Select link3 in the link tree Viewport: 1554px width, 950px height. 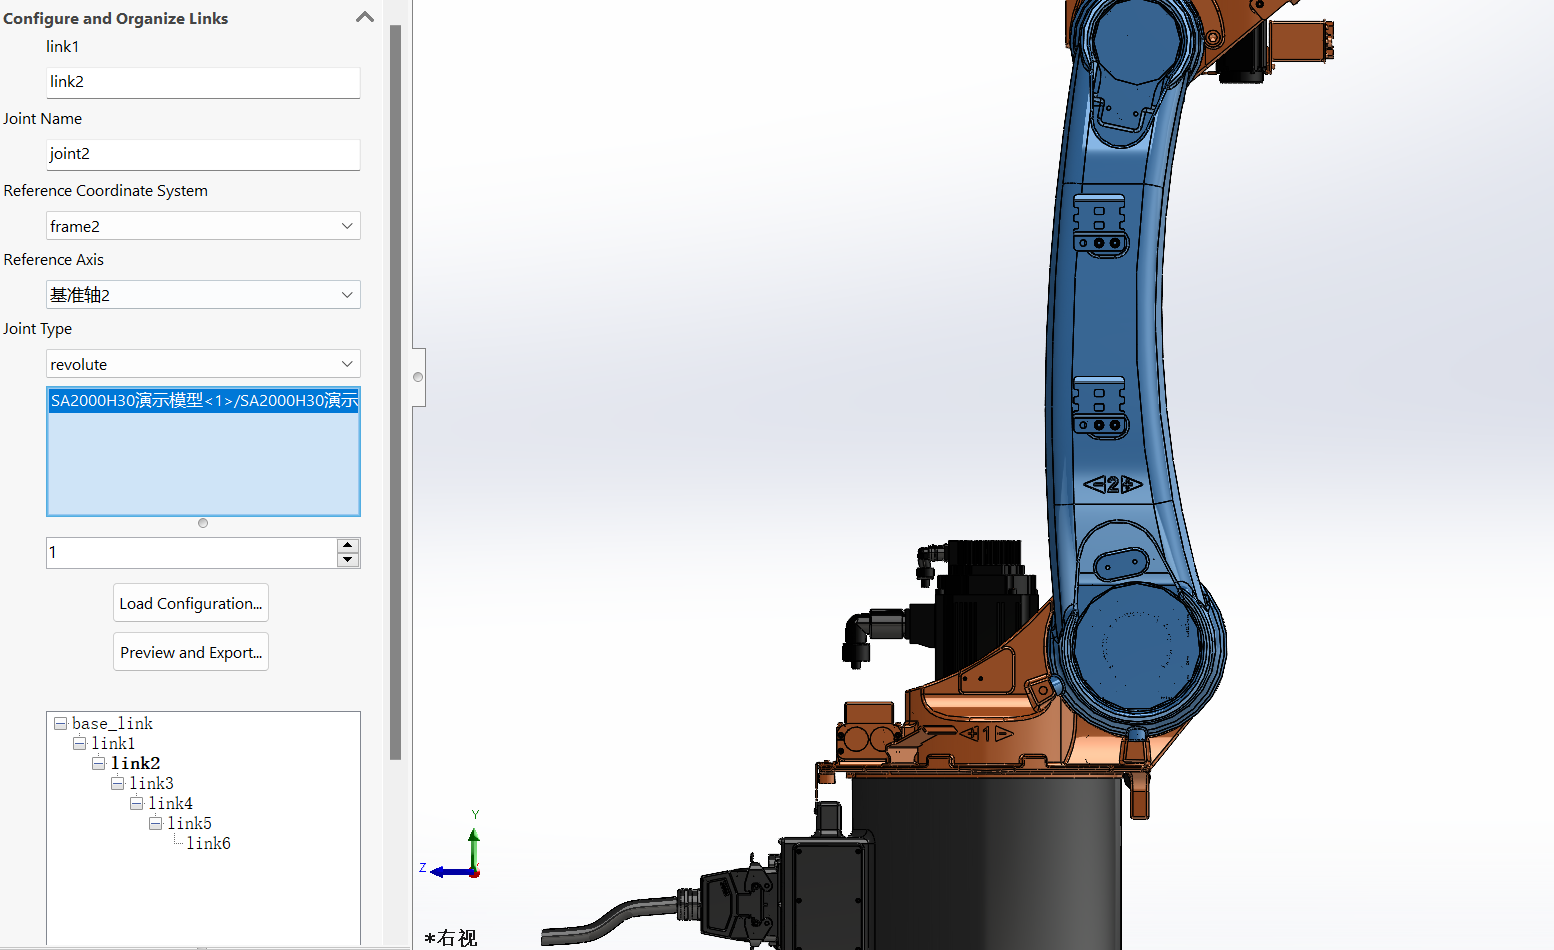tap(151, 783)
